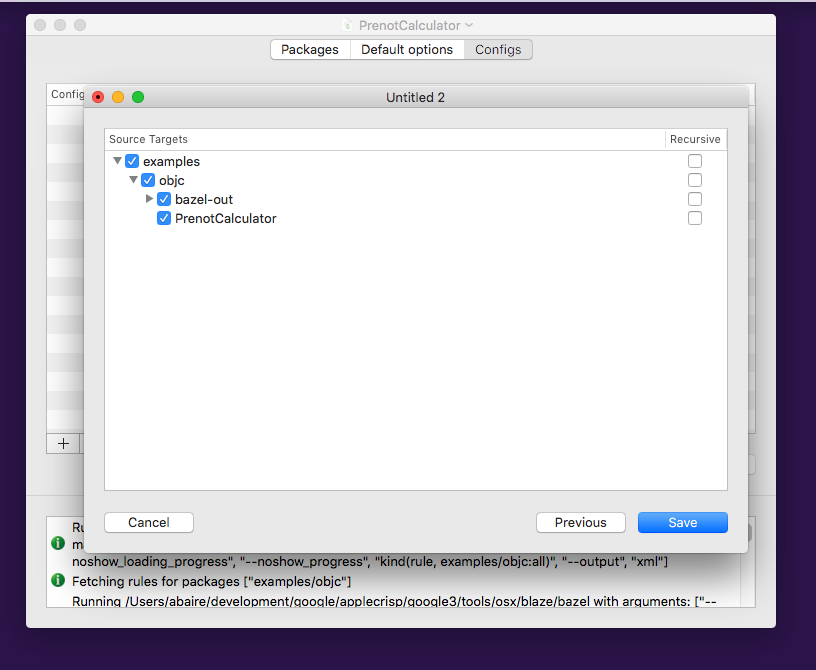816x670 pixels.
Task: Expand the bazel-out tree node
Action: (x=149, y=199)
